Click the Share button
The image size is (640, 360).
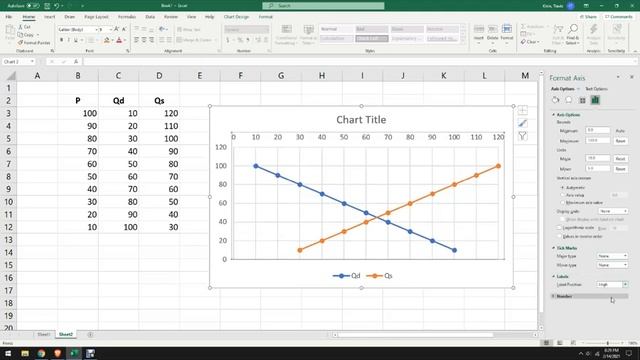click(589, 17)
